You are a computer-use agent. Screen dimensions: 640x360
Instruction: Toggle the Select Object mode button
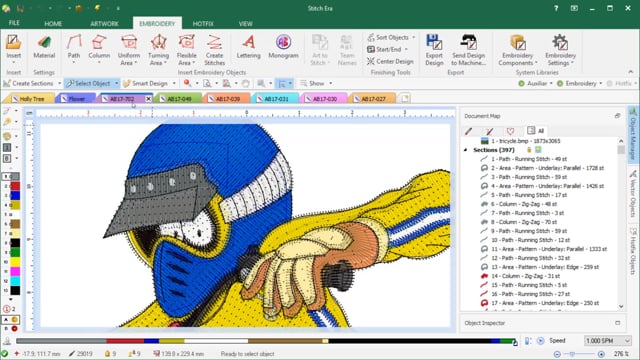tap(89, 83)
